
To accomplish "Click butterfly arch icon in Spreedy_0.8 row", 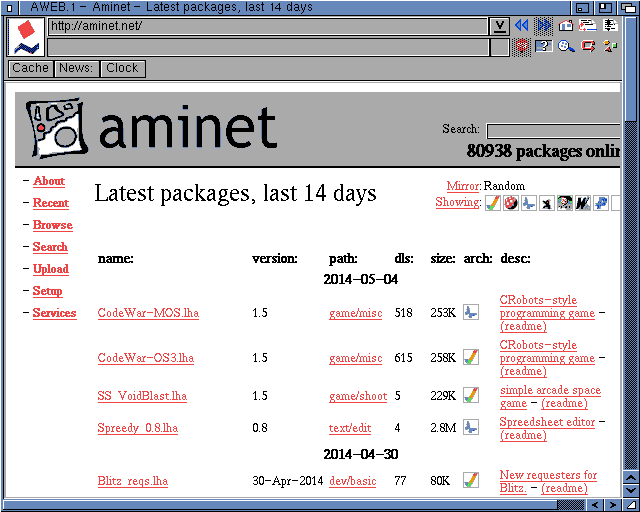I will [x=471, y=427].
